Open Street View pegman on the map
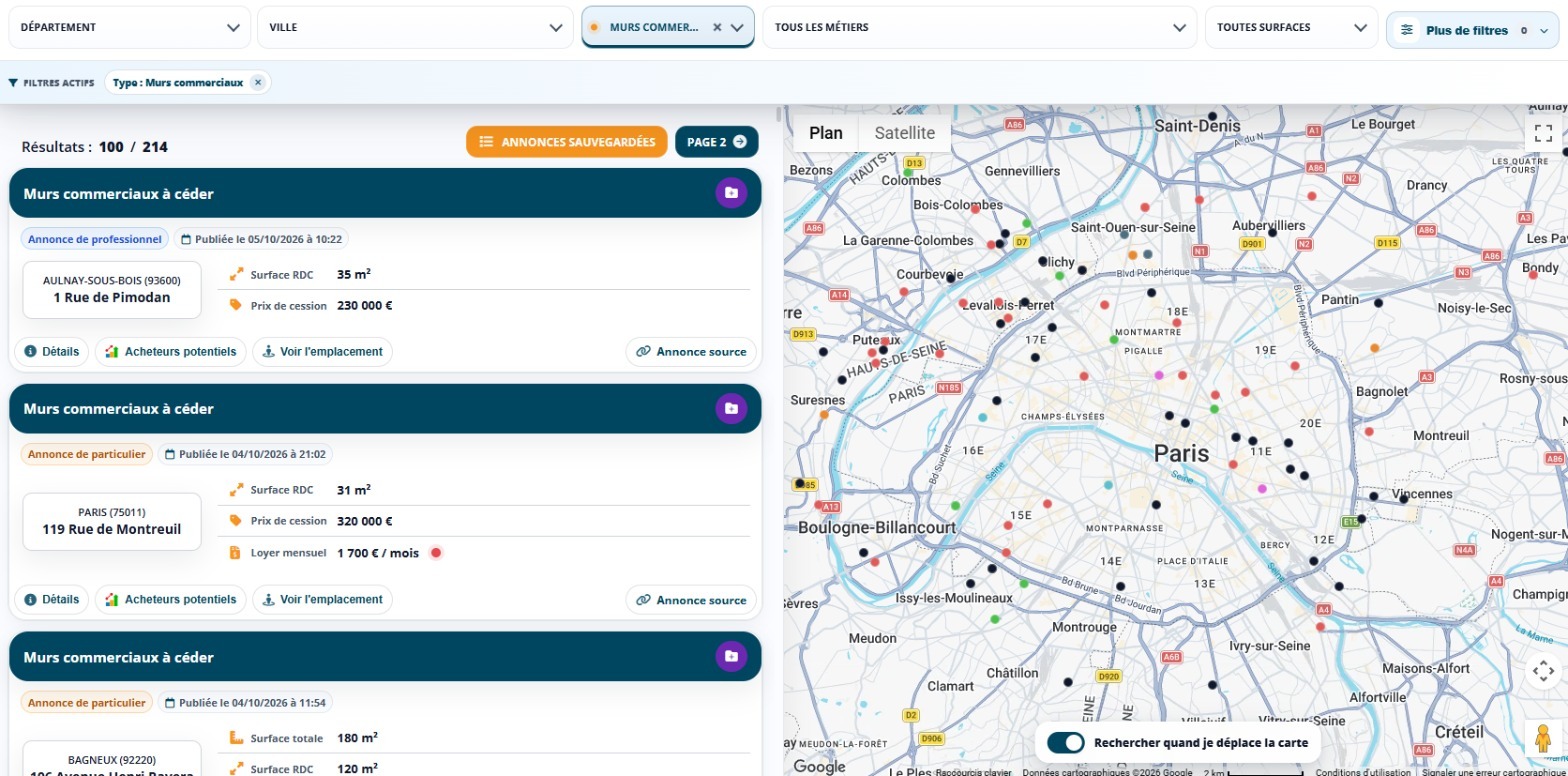This screenshot has width=1568, height=776. [1543, 738]
